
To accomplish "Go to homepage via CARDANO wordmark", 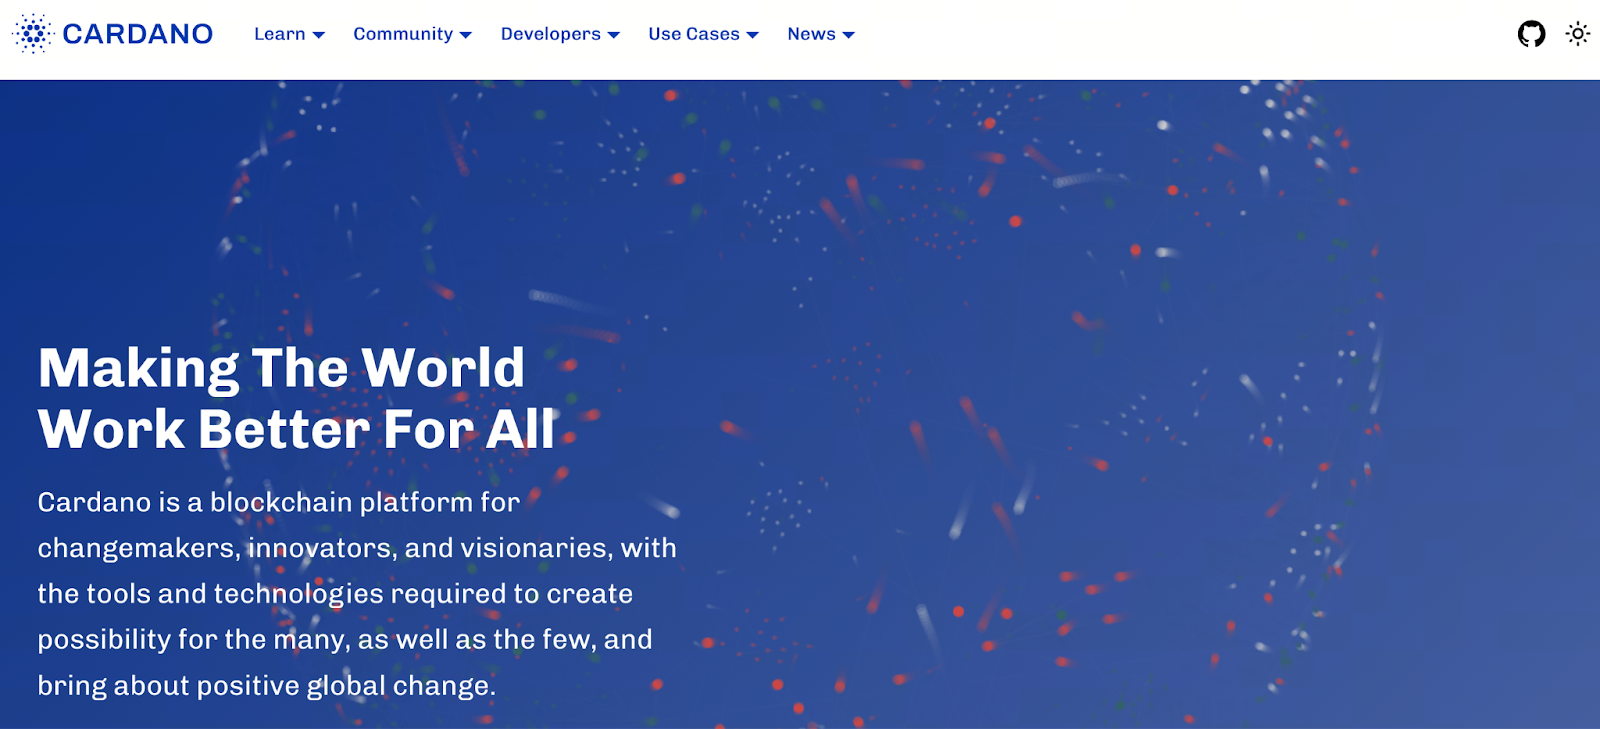I will click(x=138, y=34).
